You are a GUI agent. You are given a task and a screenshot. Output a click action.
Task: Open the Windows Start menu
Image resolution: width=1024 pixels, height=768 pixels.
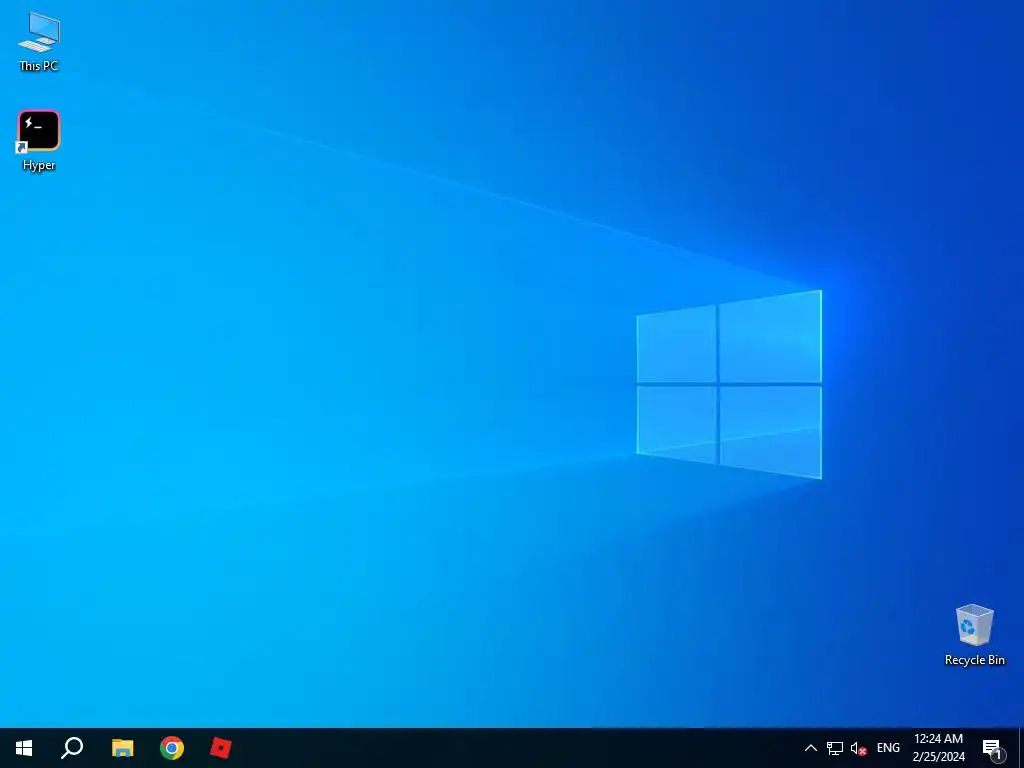[24, 748]
